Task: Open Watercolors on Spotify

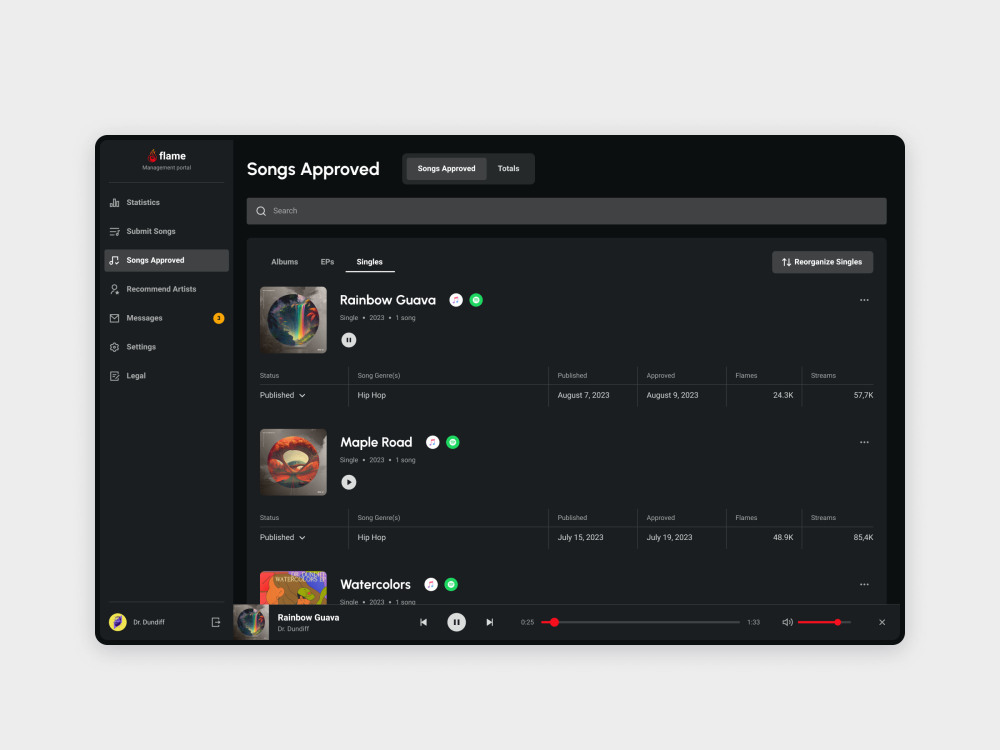Action: pyautogui.click(x=451, y=584)
